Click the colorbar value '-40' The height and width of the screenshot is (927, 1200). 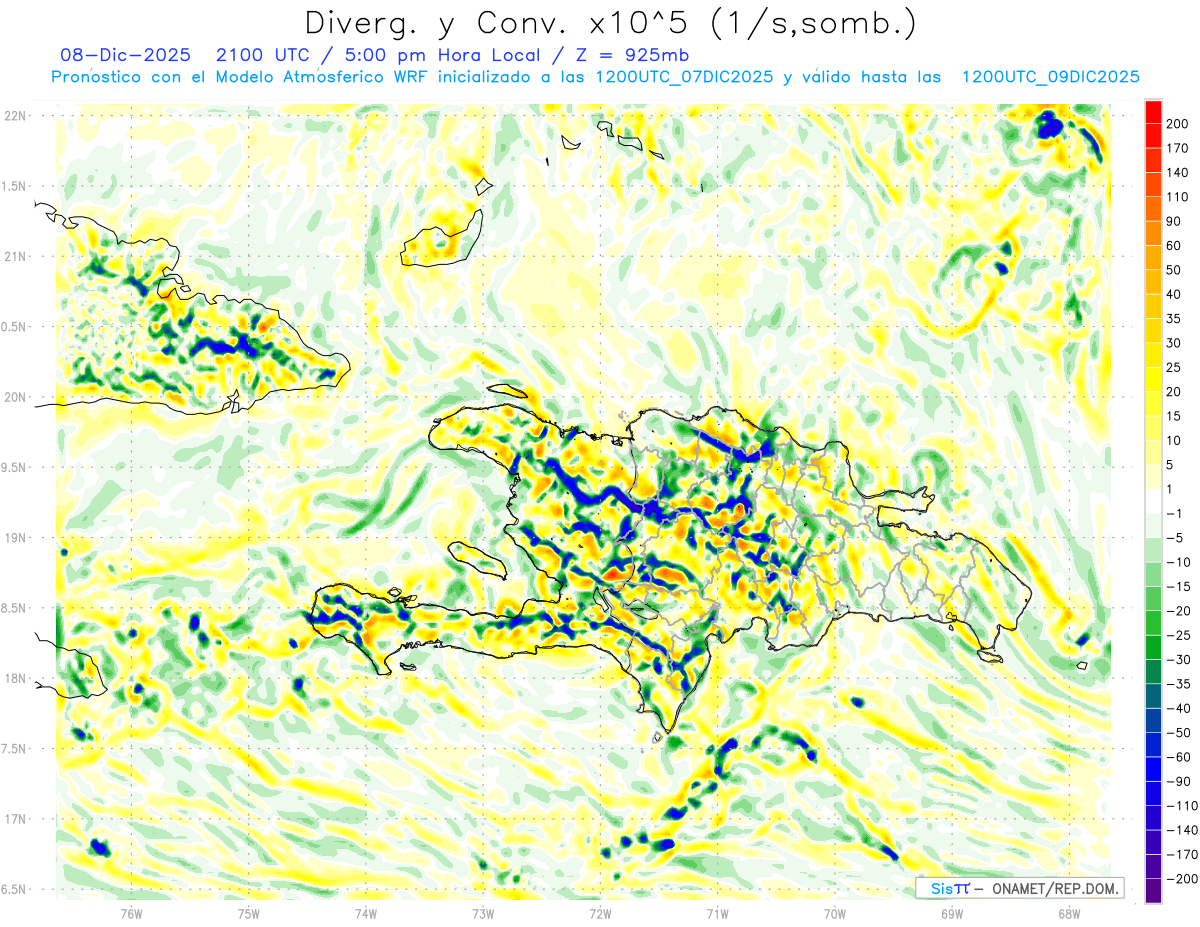(x=1177, y=709)
